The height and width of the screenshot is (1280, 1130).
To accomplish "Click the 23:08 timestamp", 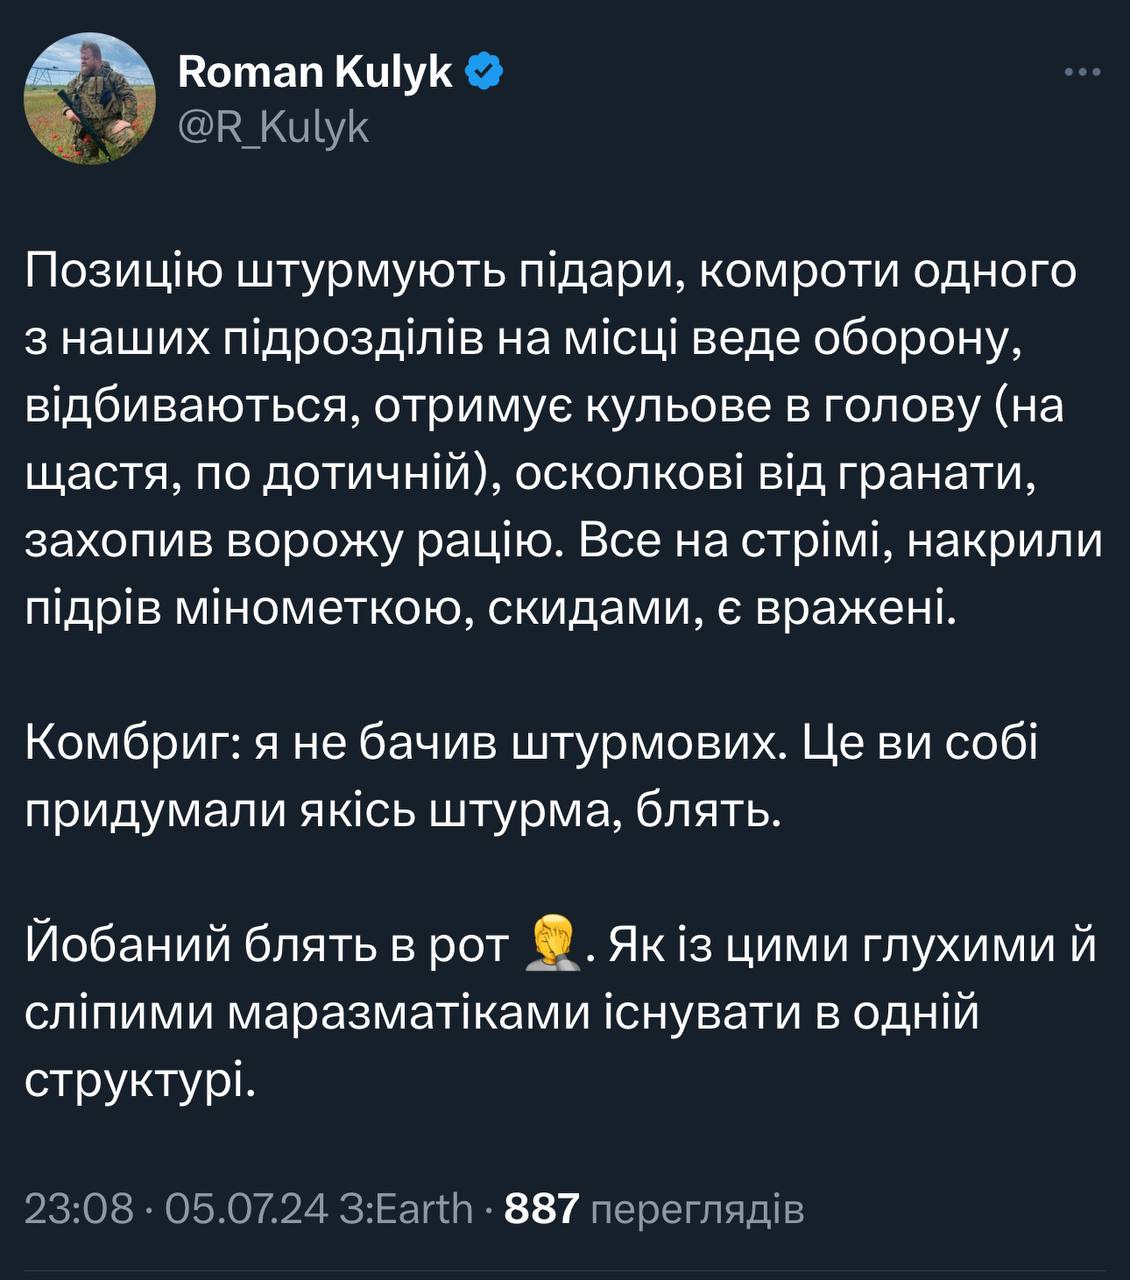I will tap(79, 1208).
